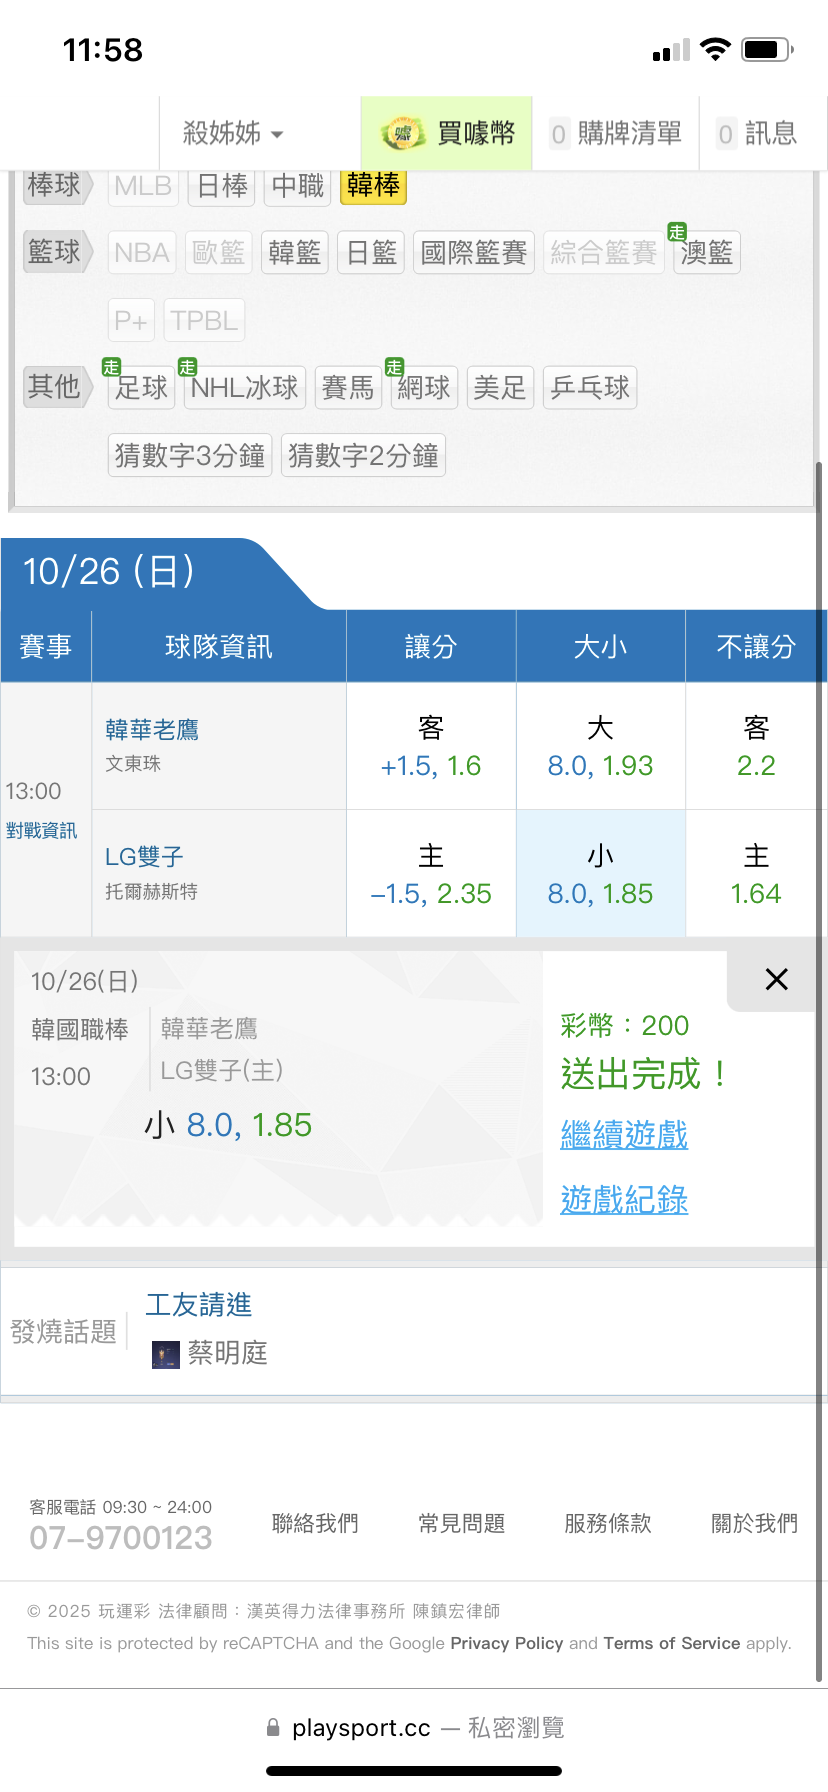This screenshot has height=1792, width=828.
Task: Open the 購牌清單 purchase list
Action: 616,133
